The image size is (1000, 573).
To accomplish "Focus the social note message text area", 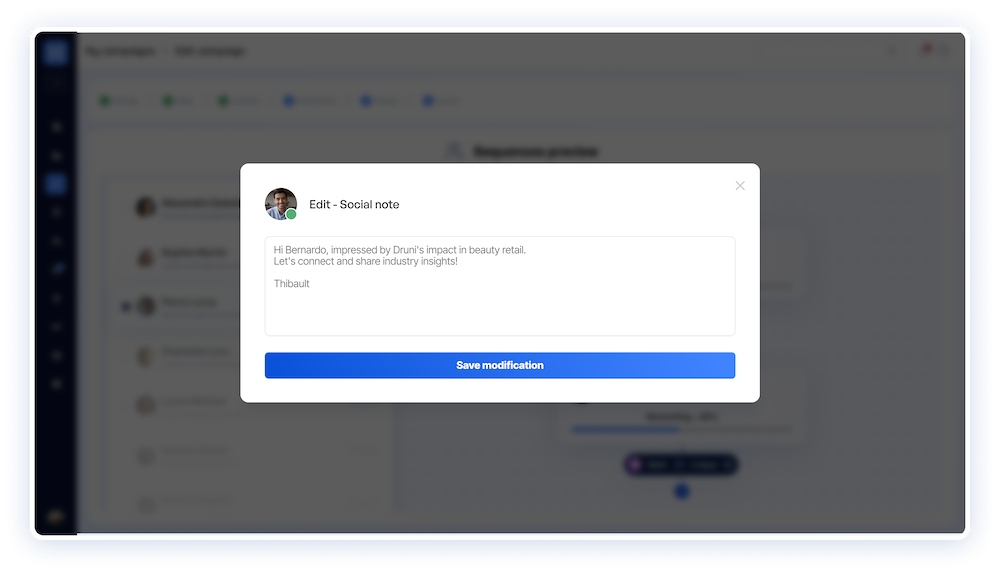I will [500, 286].
